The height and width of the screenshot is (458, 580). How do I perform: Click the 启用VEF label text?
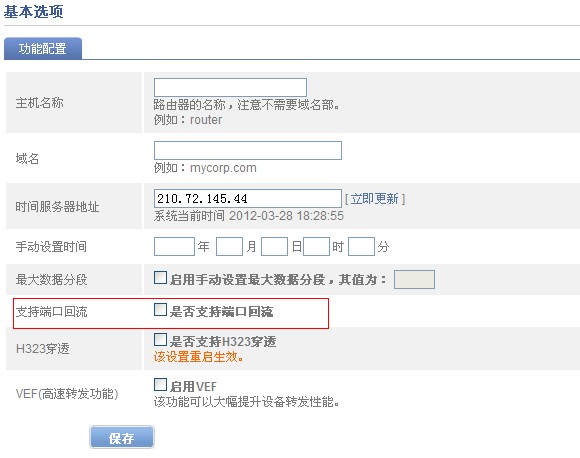(193, 387)
